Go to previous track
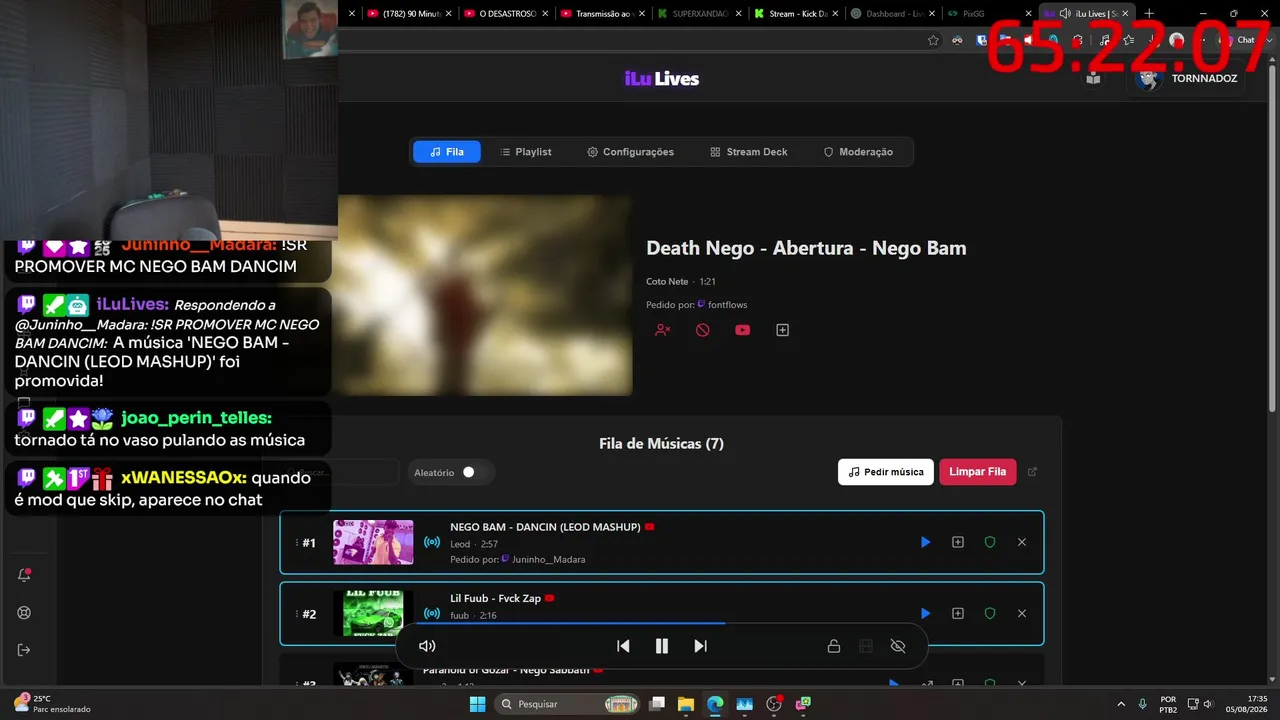This screenshot has height=720, width=1280. point(623,646)
